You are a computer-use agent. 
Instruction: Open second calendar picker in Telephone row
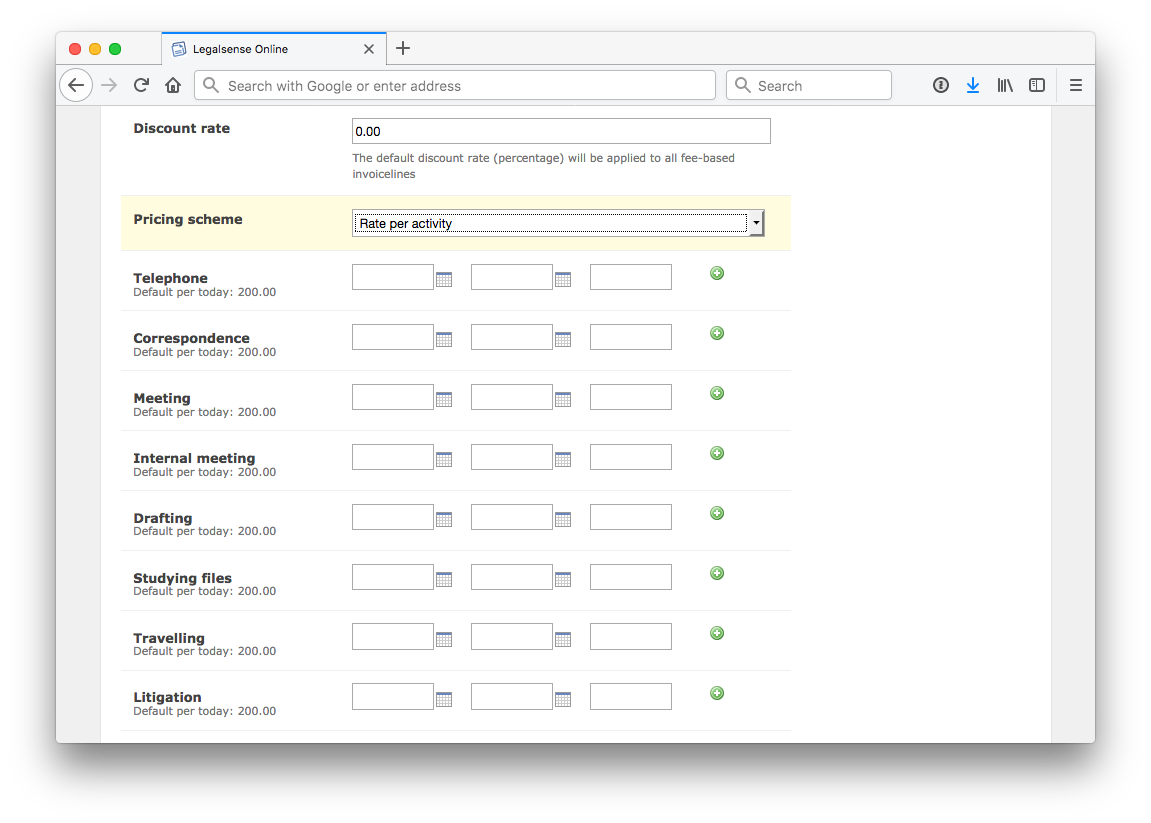(x=562, y=279)
